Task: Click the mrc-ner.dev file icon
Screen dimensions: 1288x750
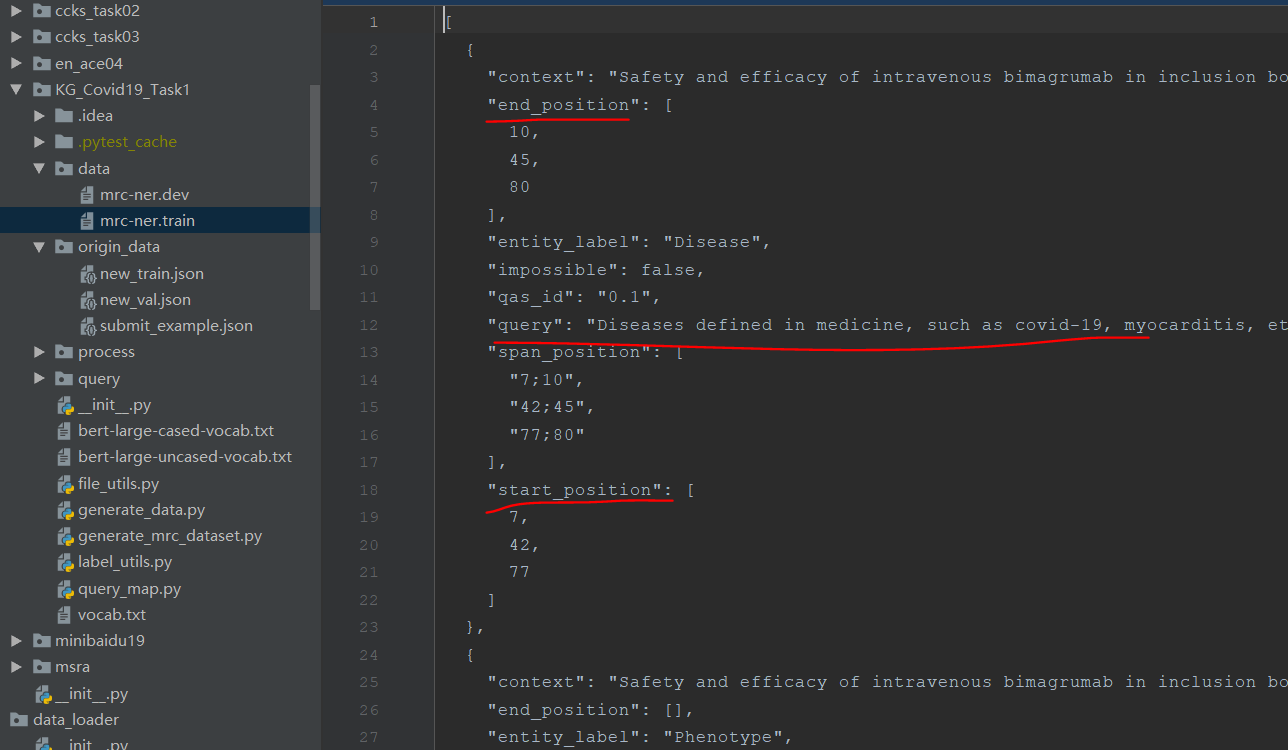Action: (87, 194)
